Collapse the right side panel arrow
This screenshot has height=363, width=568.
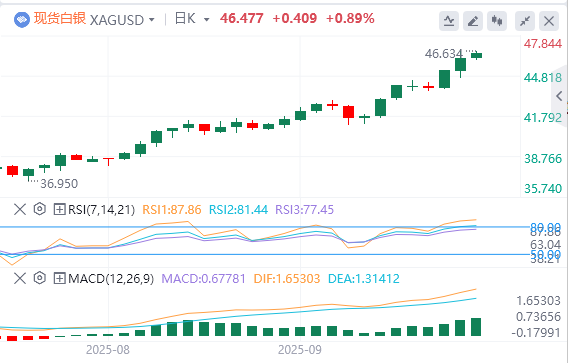559,96
